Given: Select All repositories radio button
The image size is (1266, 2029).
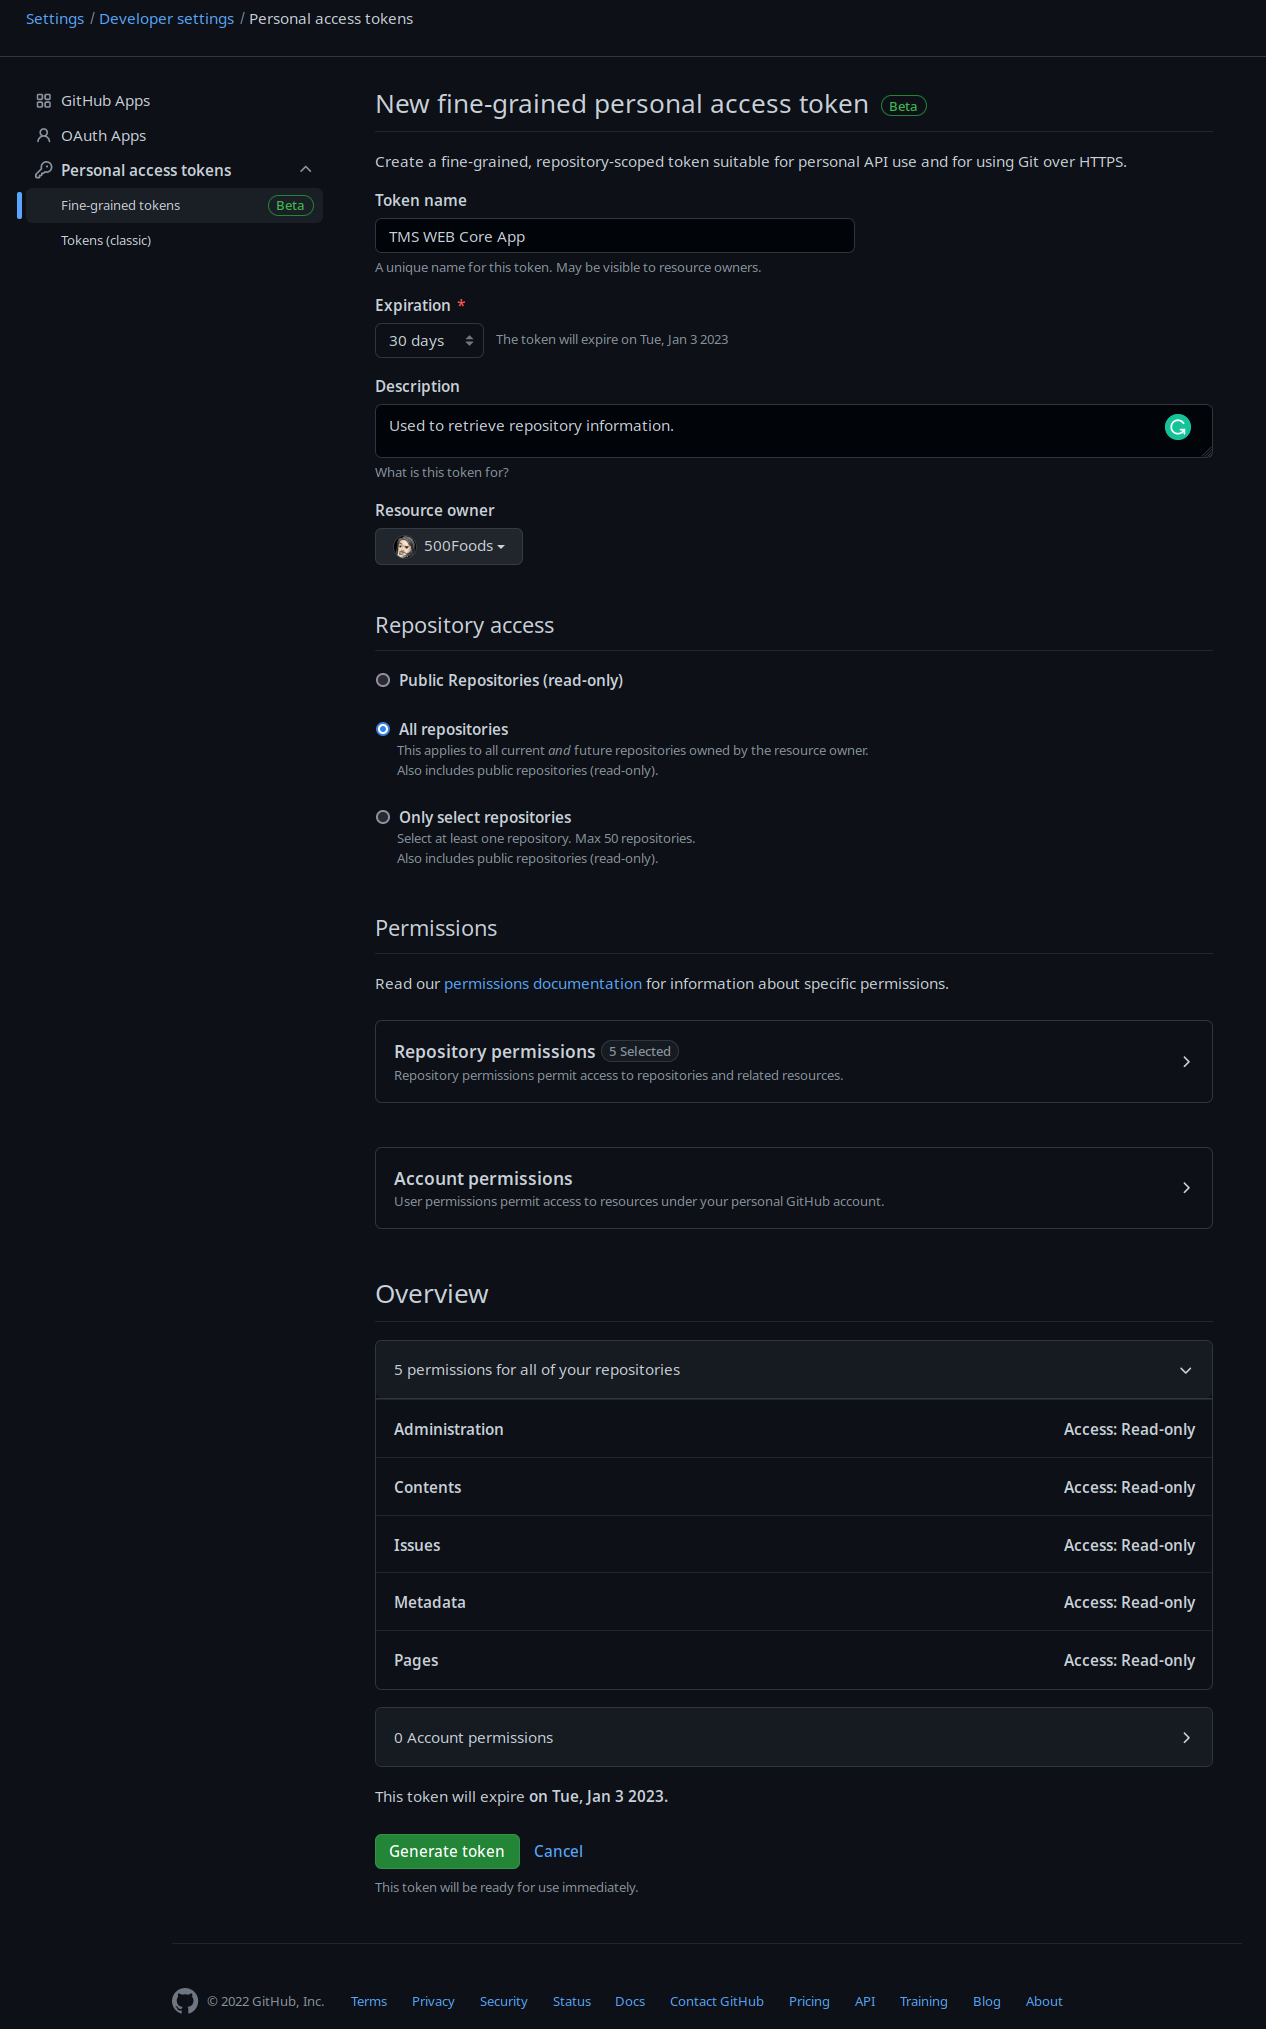Looking at the screenshot, I should point(383,729).
